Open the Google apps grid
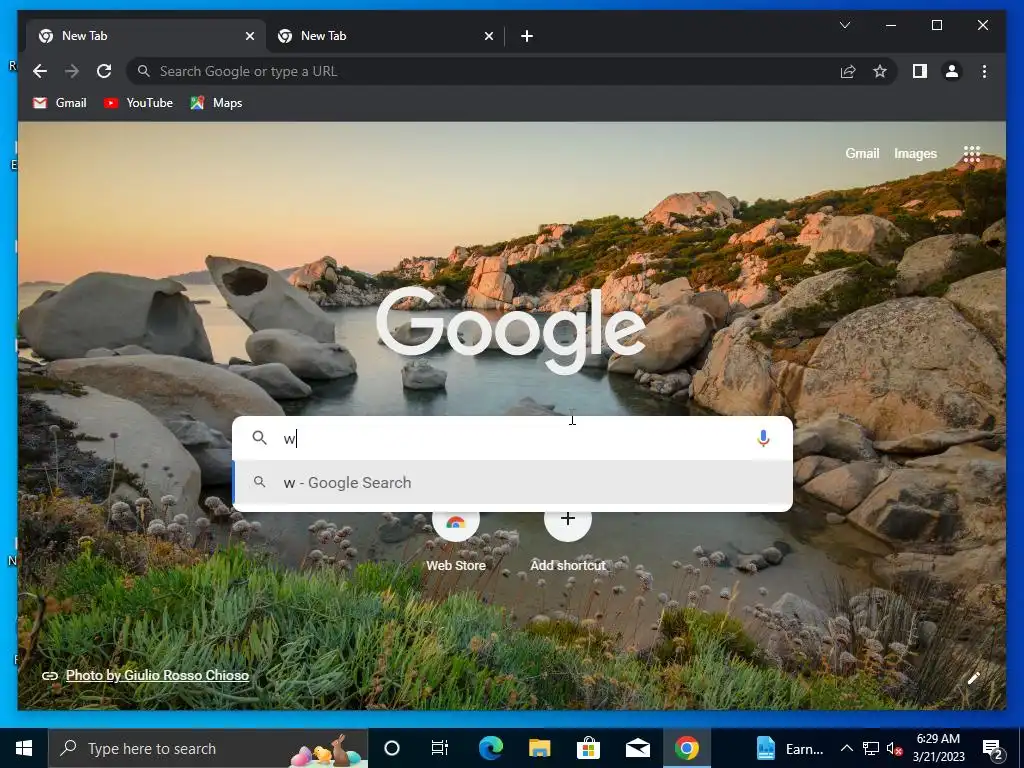The height and width of the screenshot is (768, 1024). (972, 153)
